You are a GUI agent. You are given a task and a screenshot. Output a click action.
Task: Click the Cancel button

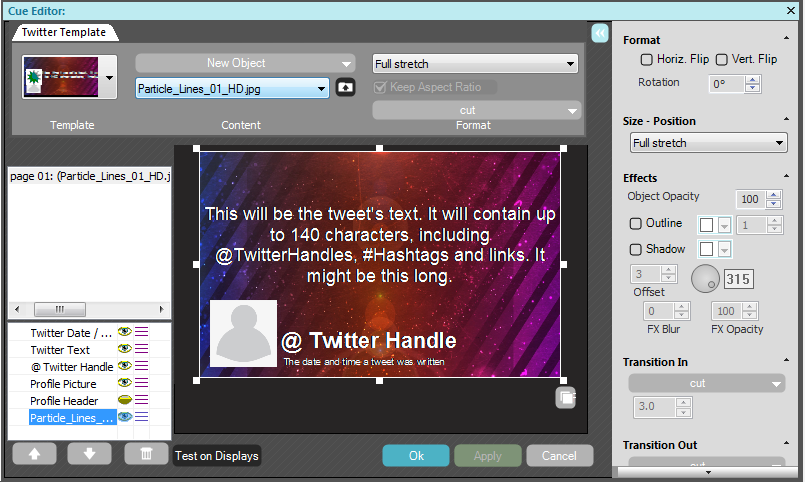pyautogui.click(x=560, y=456)
